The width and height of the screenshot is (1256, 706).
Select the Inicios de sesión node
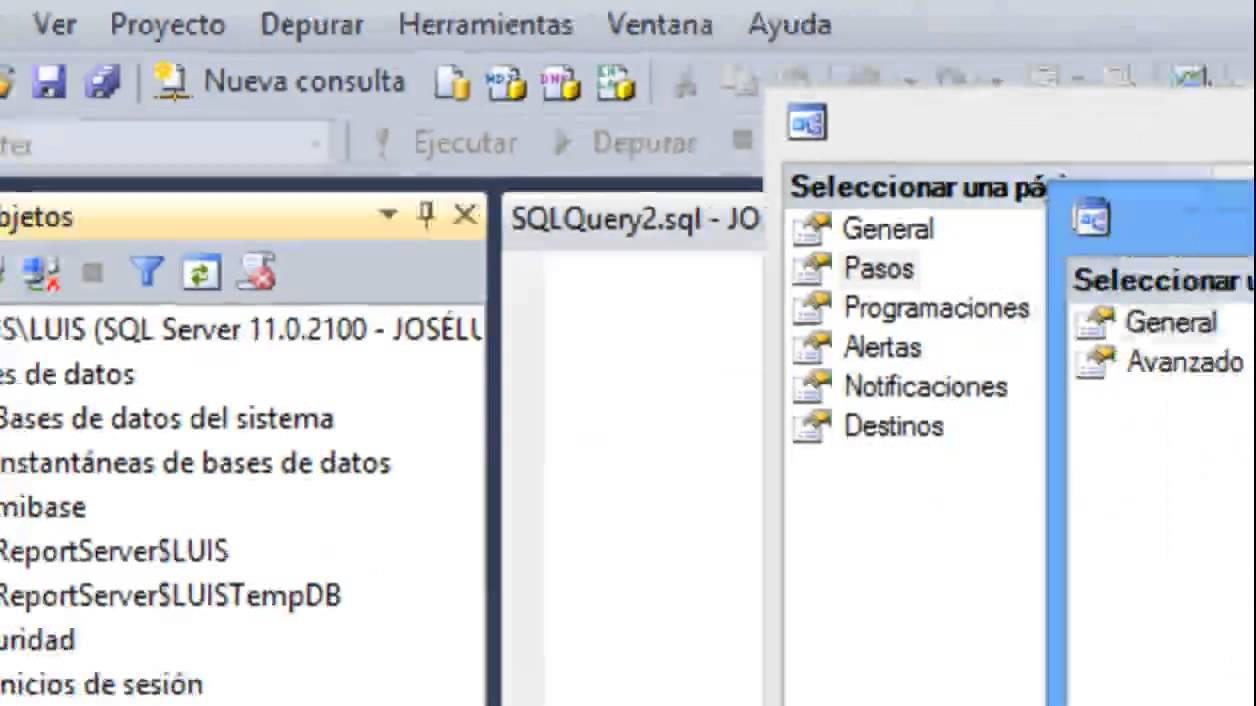(101, 684)
